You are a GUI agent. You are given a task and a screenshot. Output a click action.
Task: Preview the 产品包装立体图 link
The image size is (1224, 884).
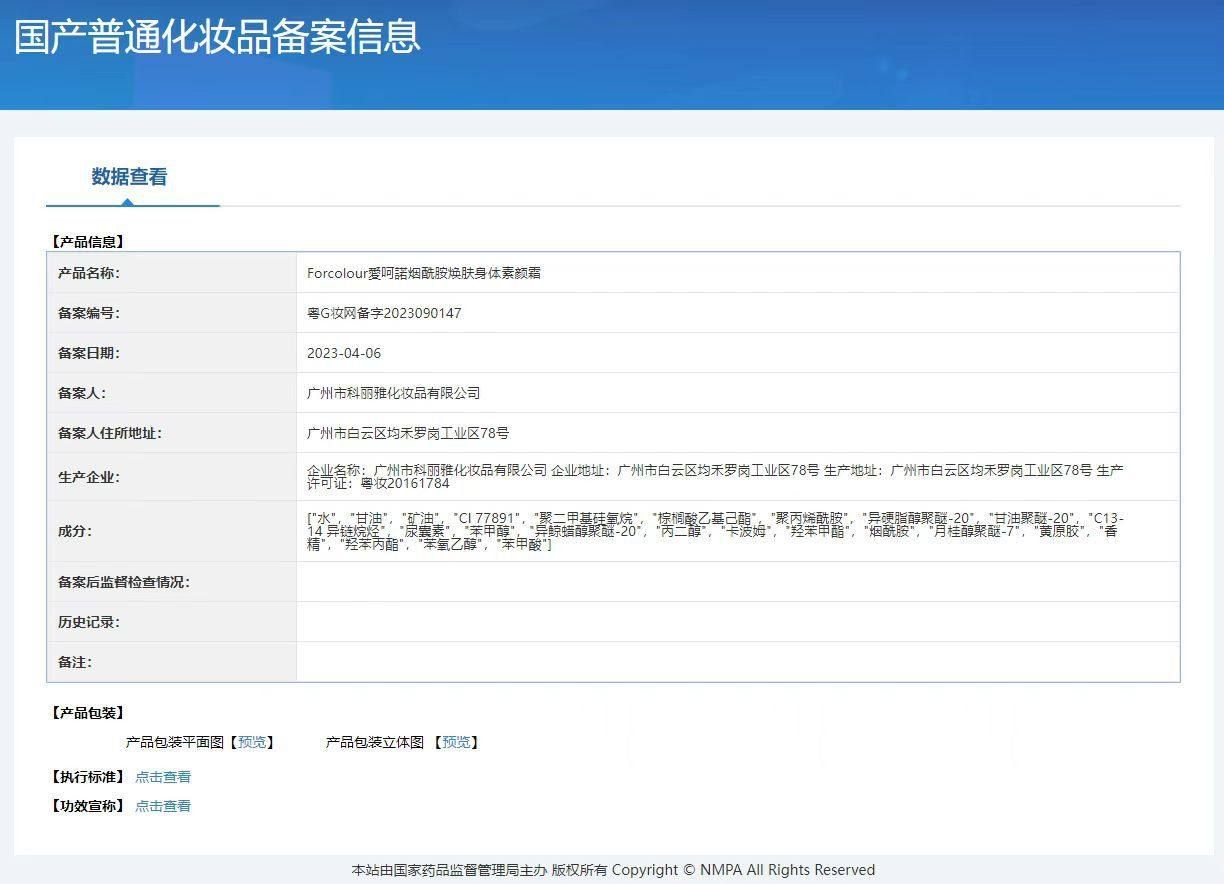tap(456, 742)
